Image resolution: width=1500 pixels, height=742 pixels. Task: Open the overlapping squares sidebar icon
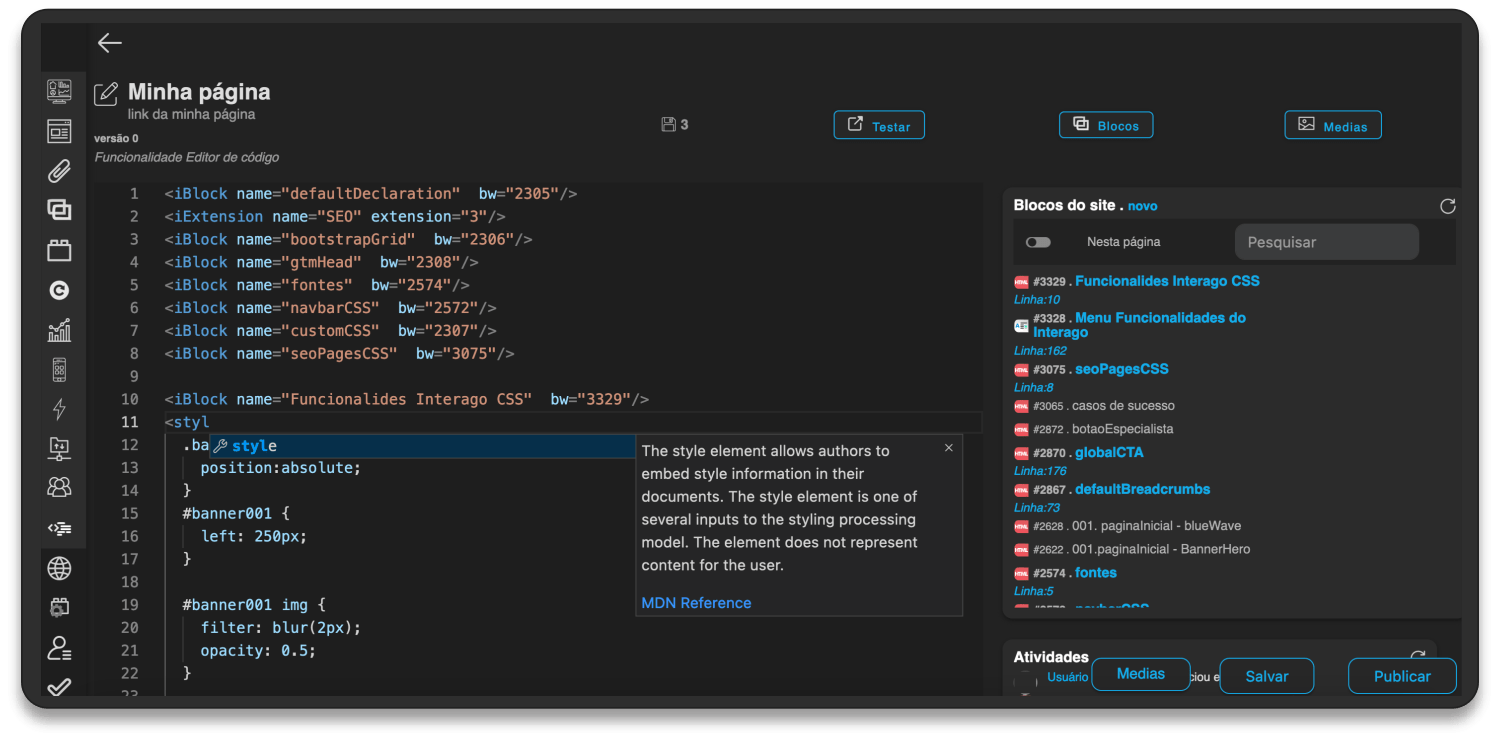click(59, 210)
